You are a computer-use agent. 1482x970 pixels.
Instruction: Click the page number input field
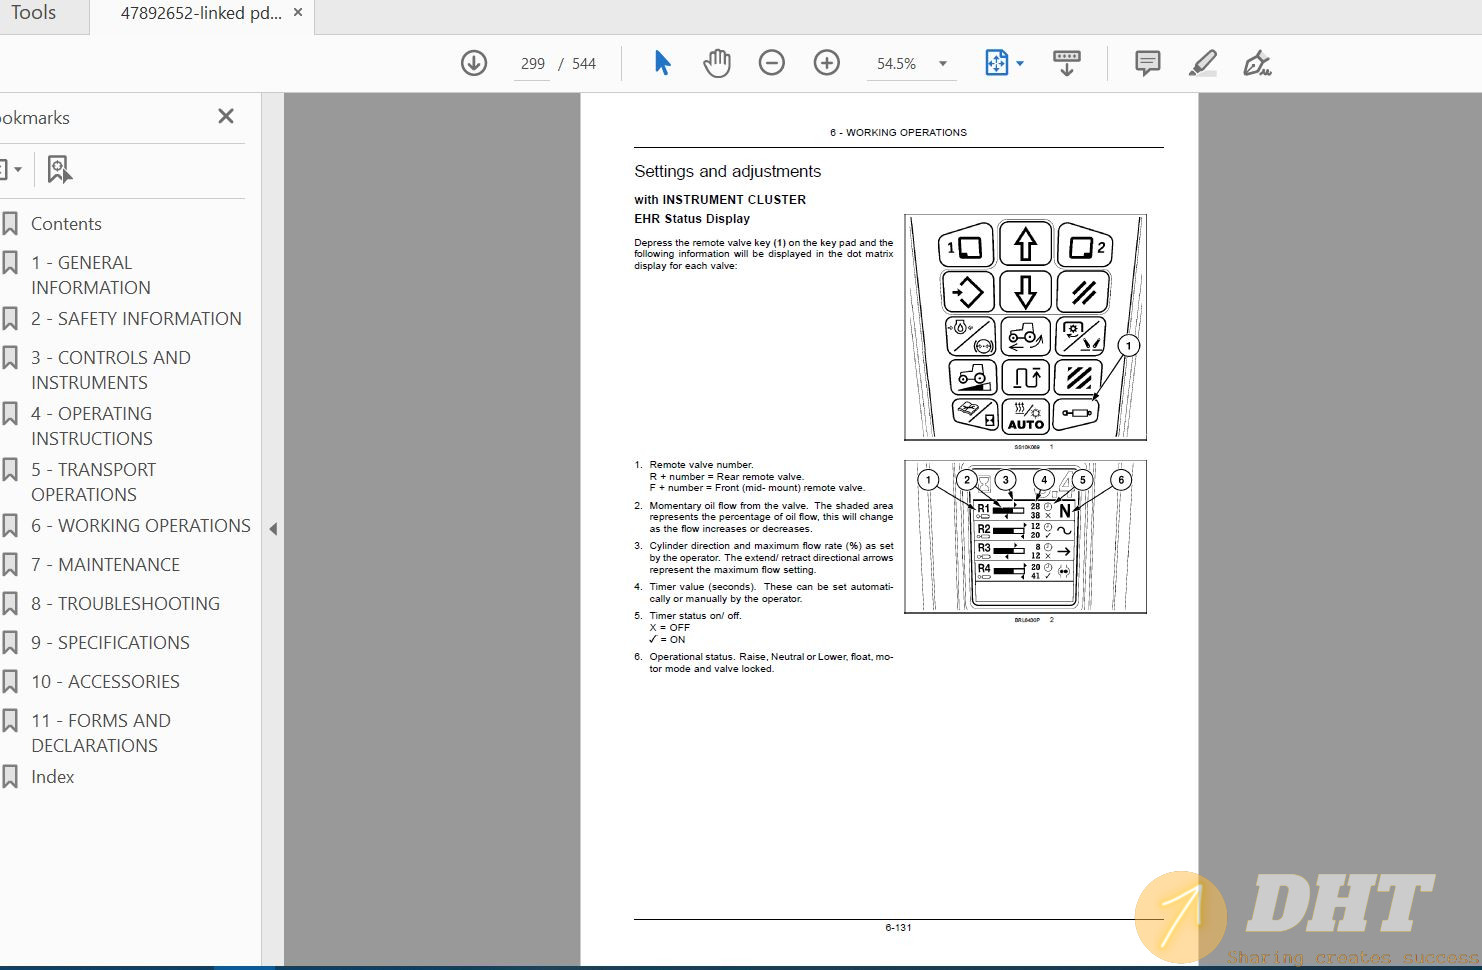point(532,63)
